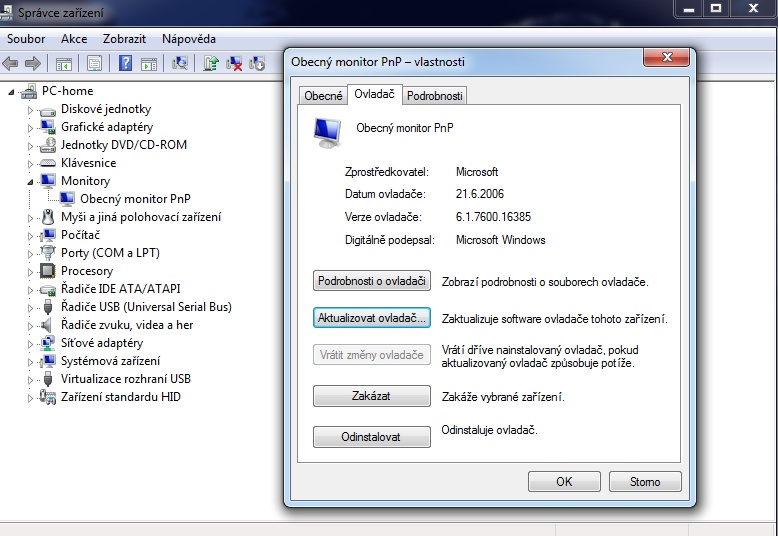The width and height of the screenshot is (778, 536).
Task: Click the Monitory category monitor icon
Action: [48, 181]
